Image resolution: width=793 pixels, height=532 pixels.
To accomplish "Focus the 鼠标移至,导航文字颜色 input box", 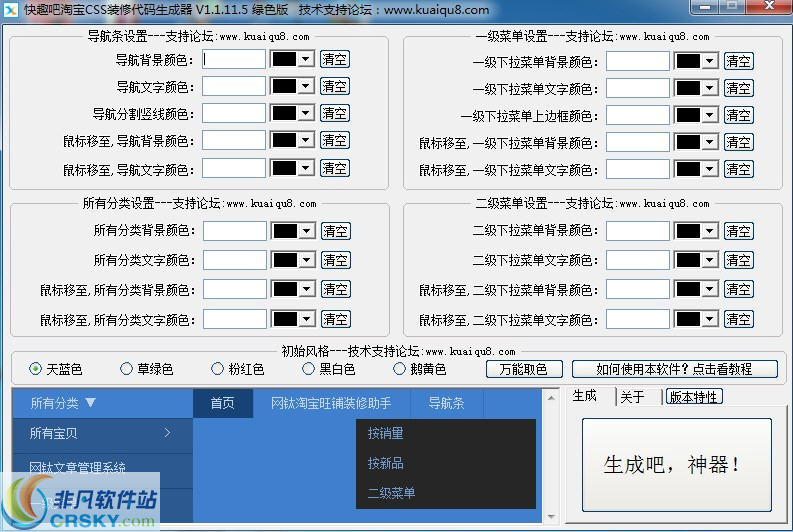I will click(x=234, y=168).
